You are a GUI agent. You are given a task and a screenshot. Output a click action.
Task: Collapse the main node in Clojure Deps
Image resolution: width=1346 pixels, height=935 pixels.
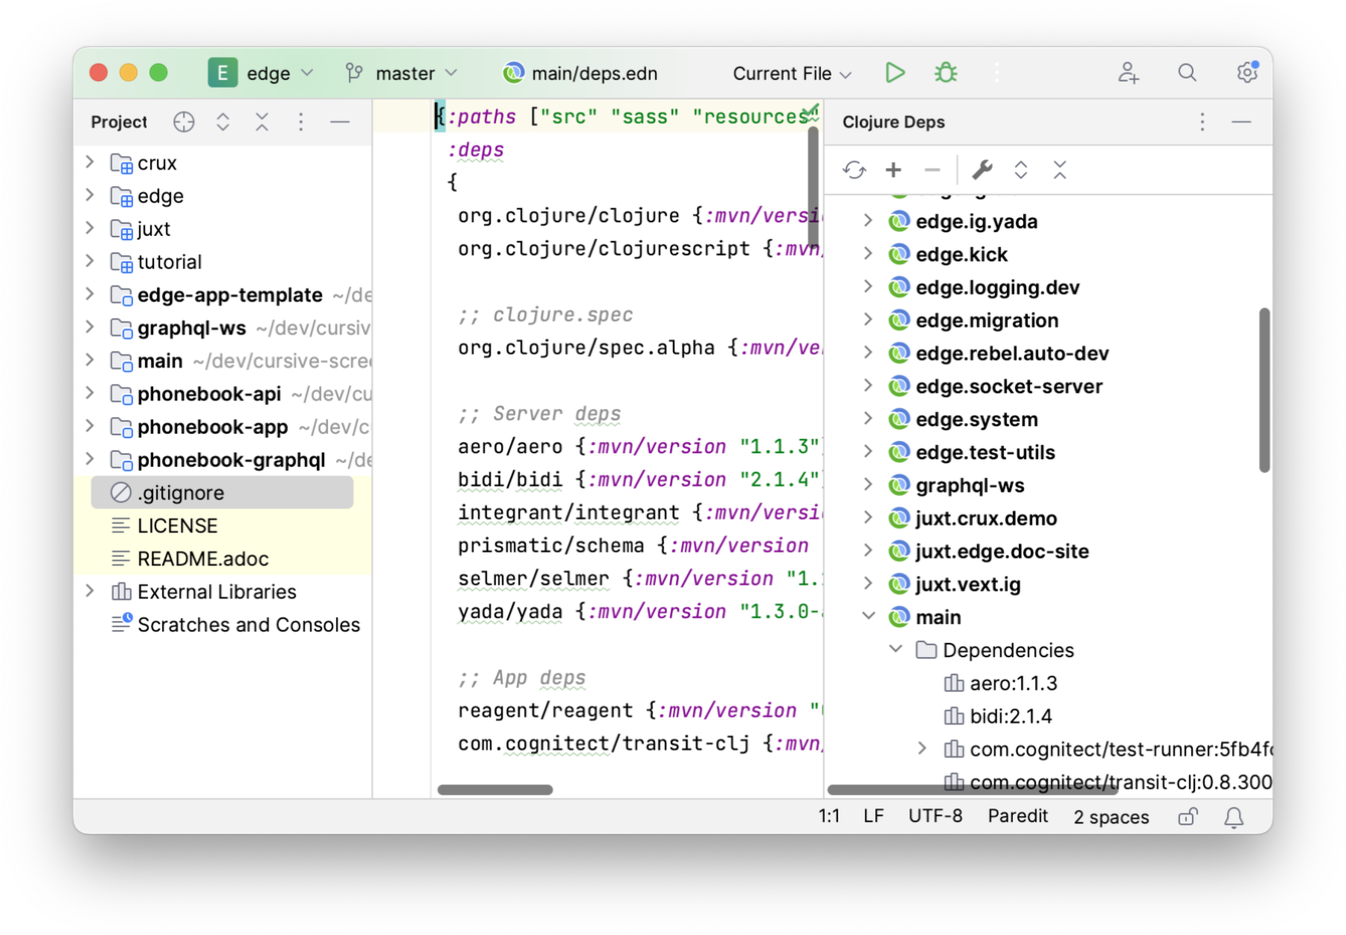click(x=868, y=617)
